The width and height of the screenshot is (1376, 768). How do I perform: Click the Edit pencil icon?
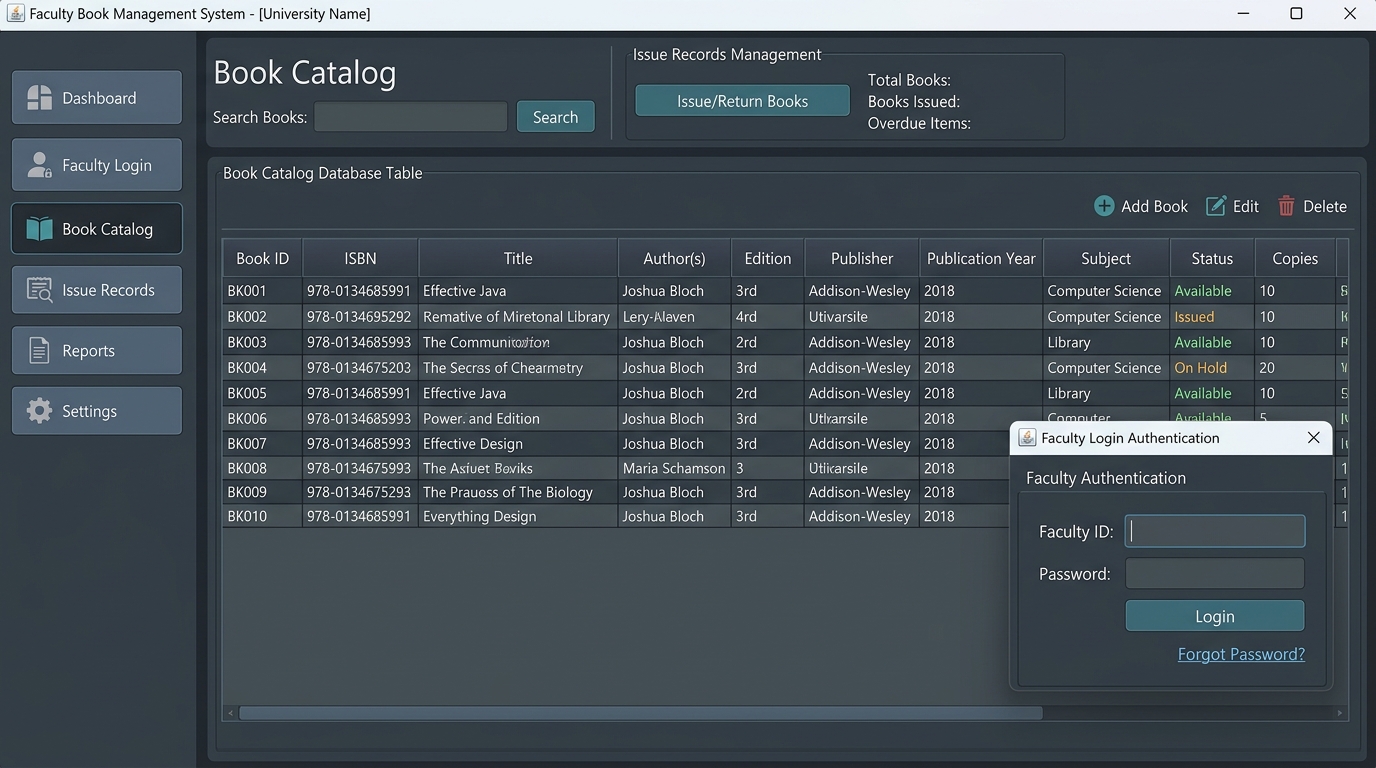click(1216, 206)
